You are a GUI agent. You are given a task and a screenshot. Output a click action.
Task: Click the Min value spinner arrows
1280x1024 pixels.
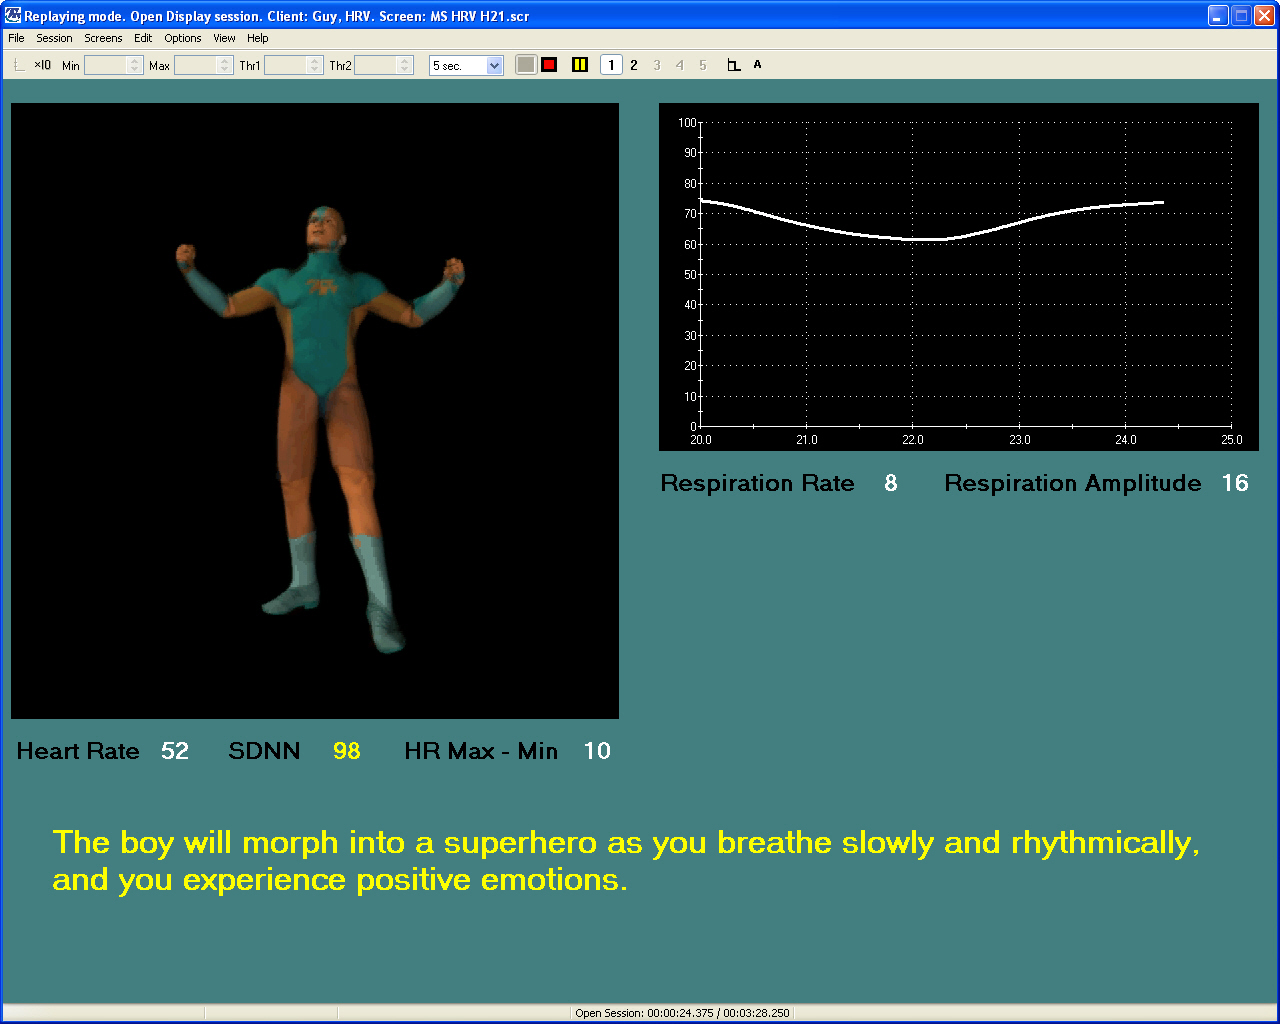(x=135, y=65)
